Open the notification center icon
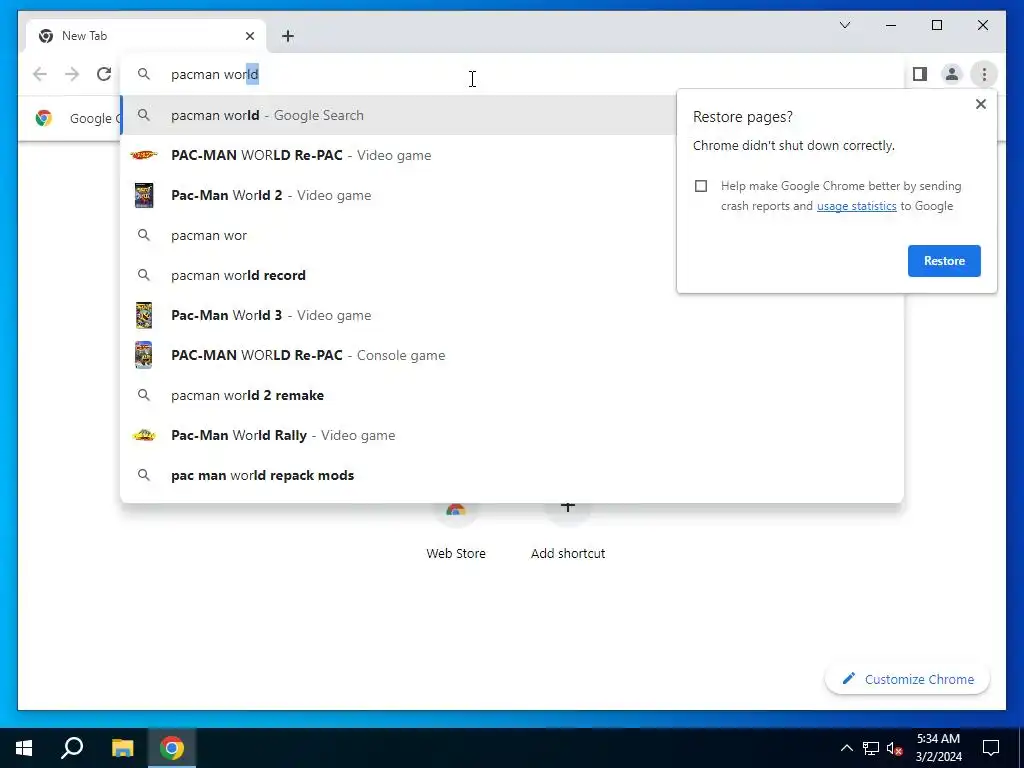 click(991, 748)
